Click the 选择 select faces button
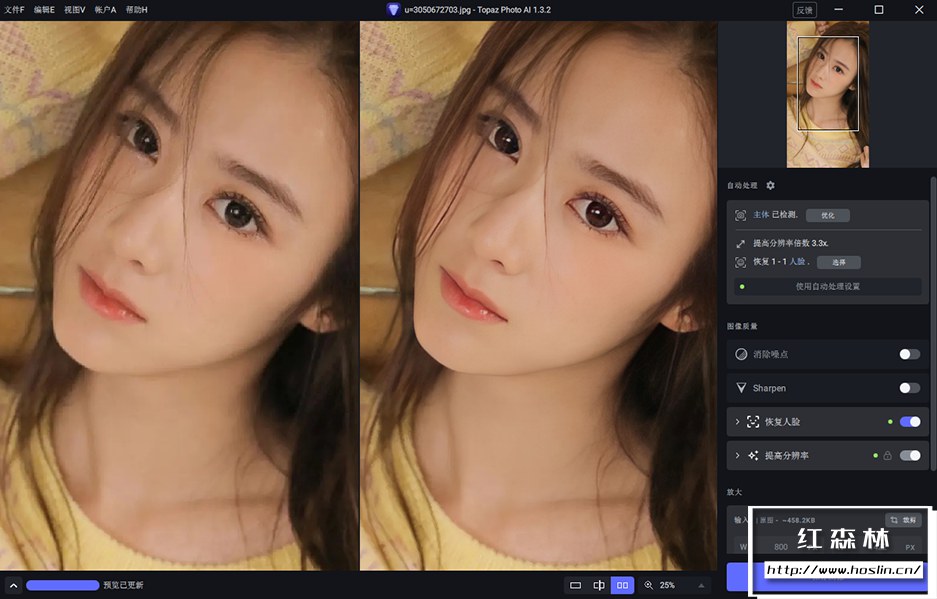 click(838, 262)
